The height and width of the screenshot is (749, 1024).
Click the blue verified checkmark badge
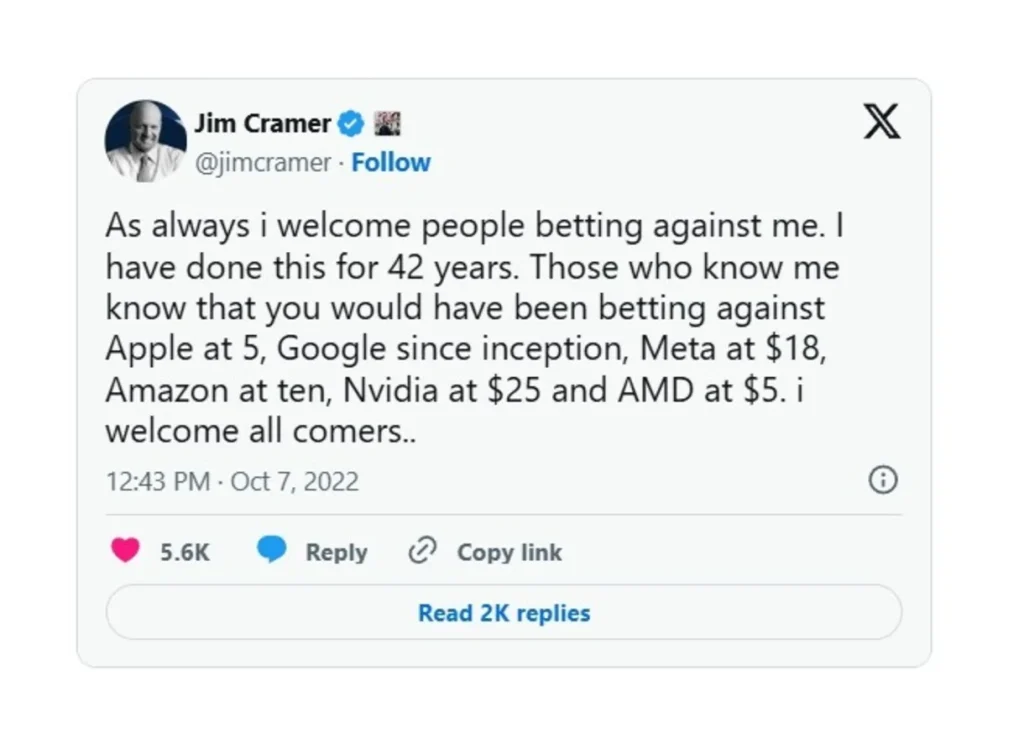pyautogui.click(x=350, y=124)
